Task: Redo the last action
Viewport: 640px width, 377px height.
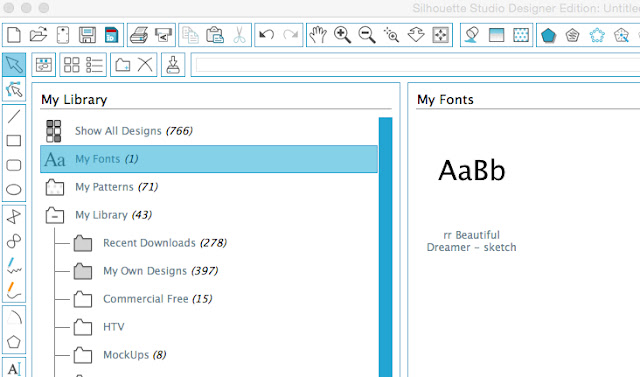Action: [291, 35]
